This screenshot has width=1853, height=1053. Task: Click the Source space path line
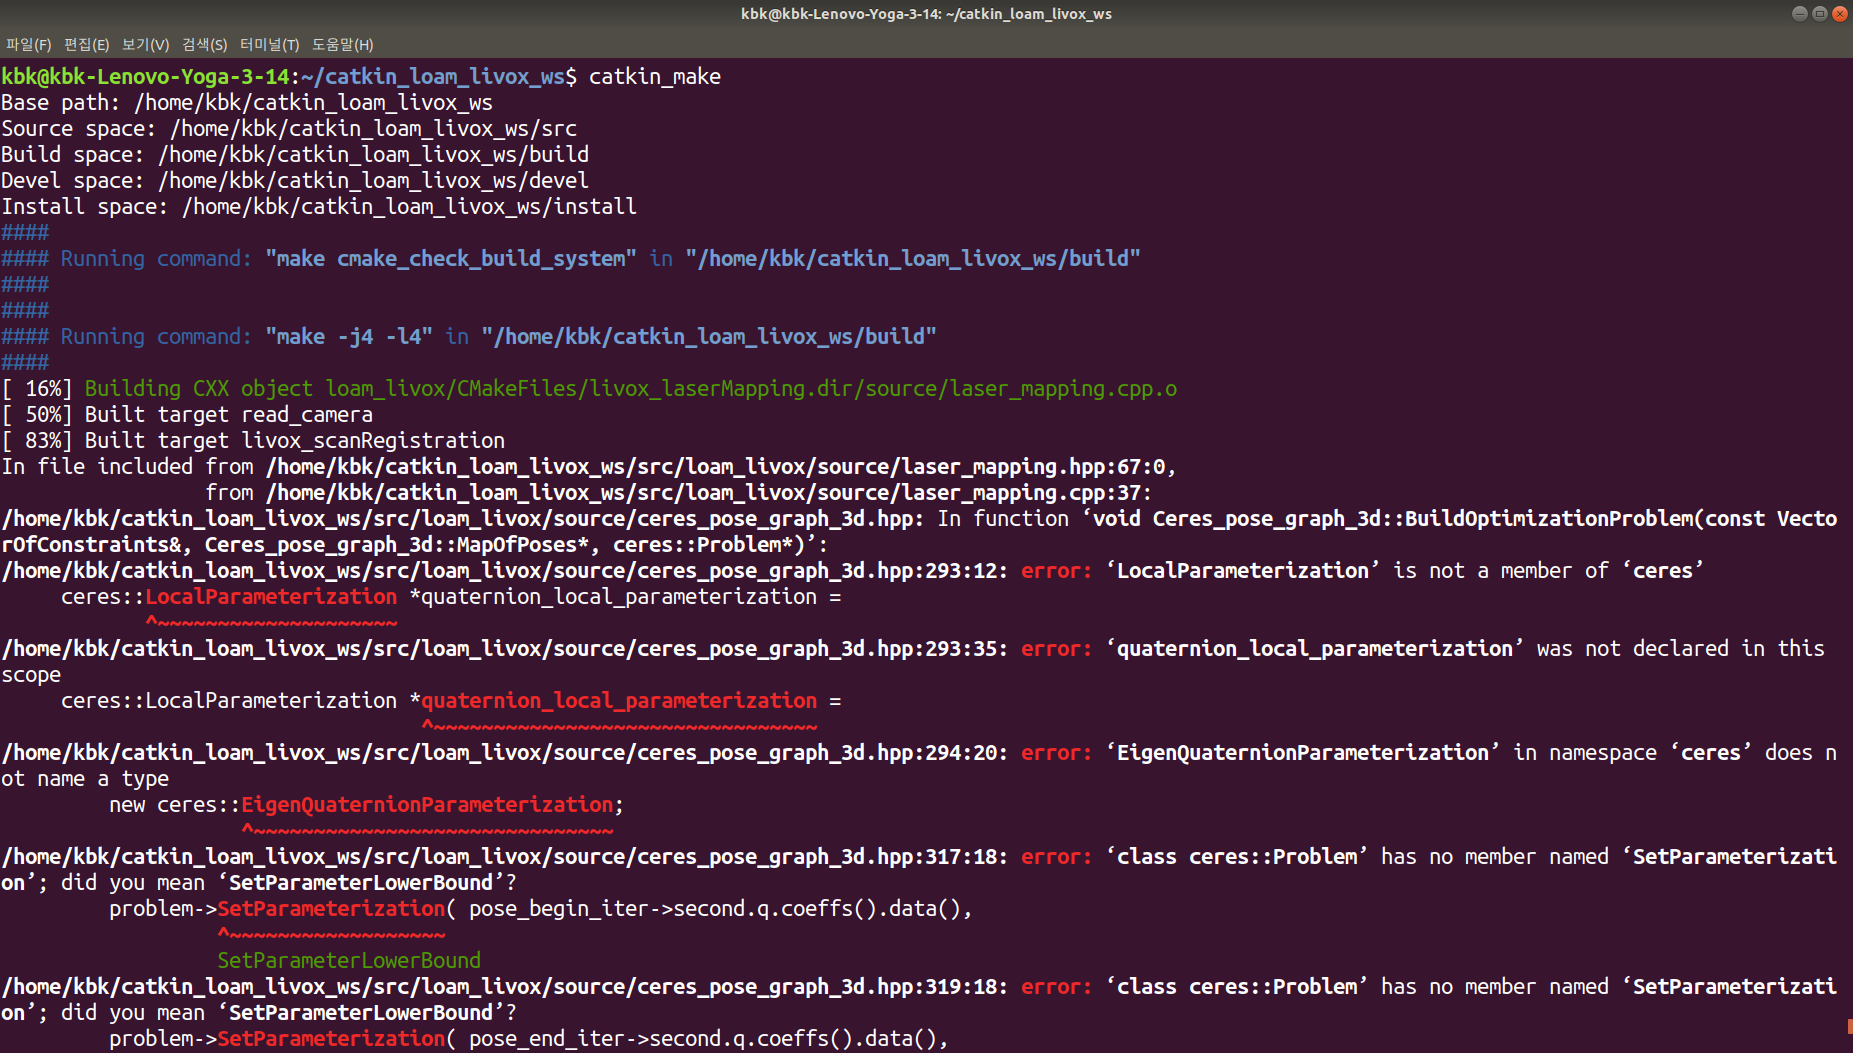[x=289, y=129]
